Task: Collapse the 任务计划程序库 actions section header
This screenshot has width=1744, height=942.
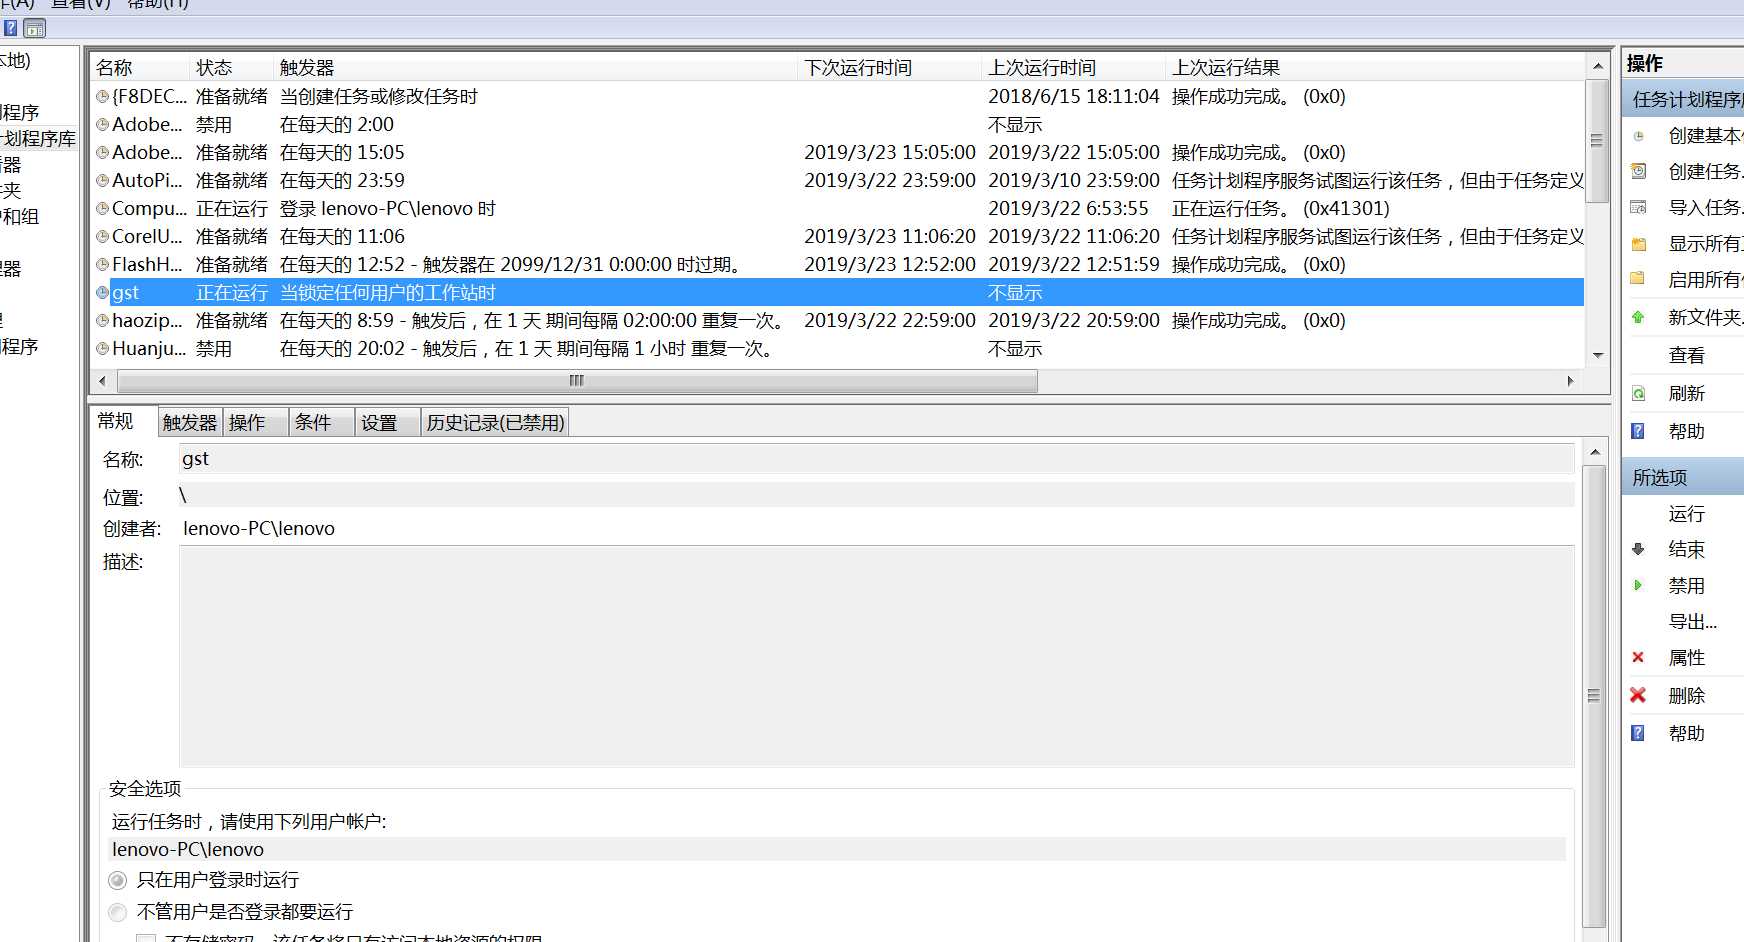Action: coord(1682,99)
